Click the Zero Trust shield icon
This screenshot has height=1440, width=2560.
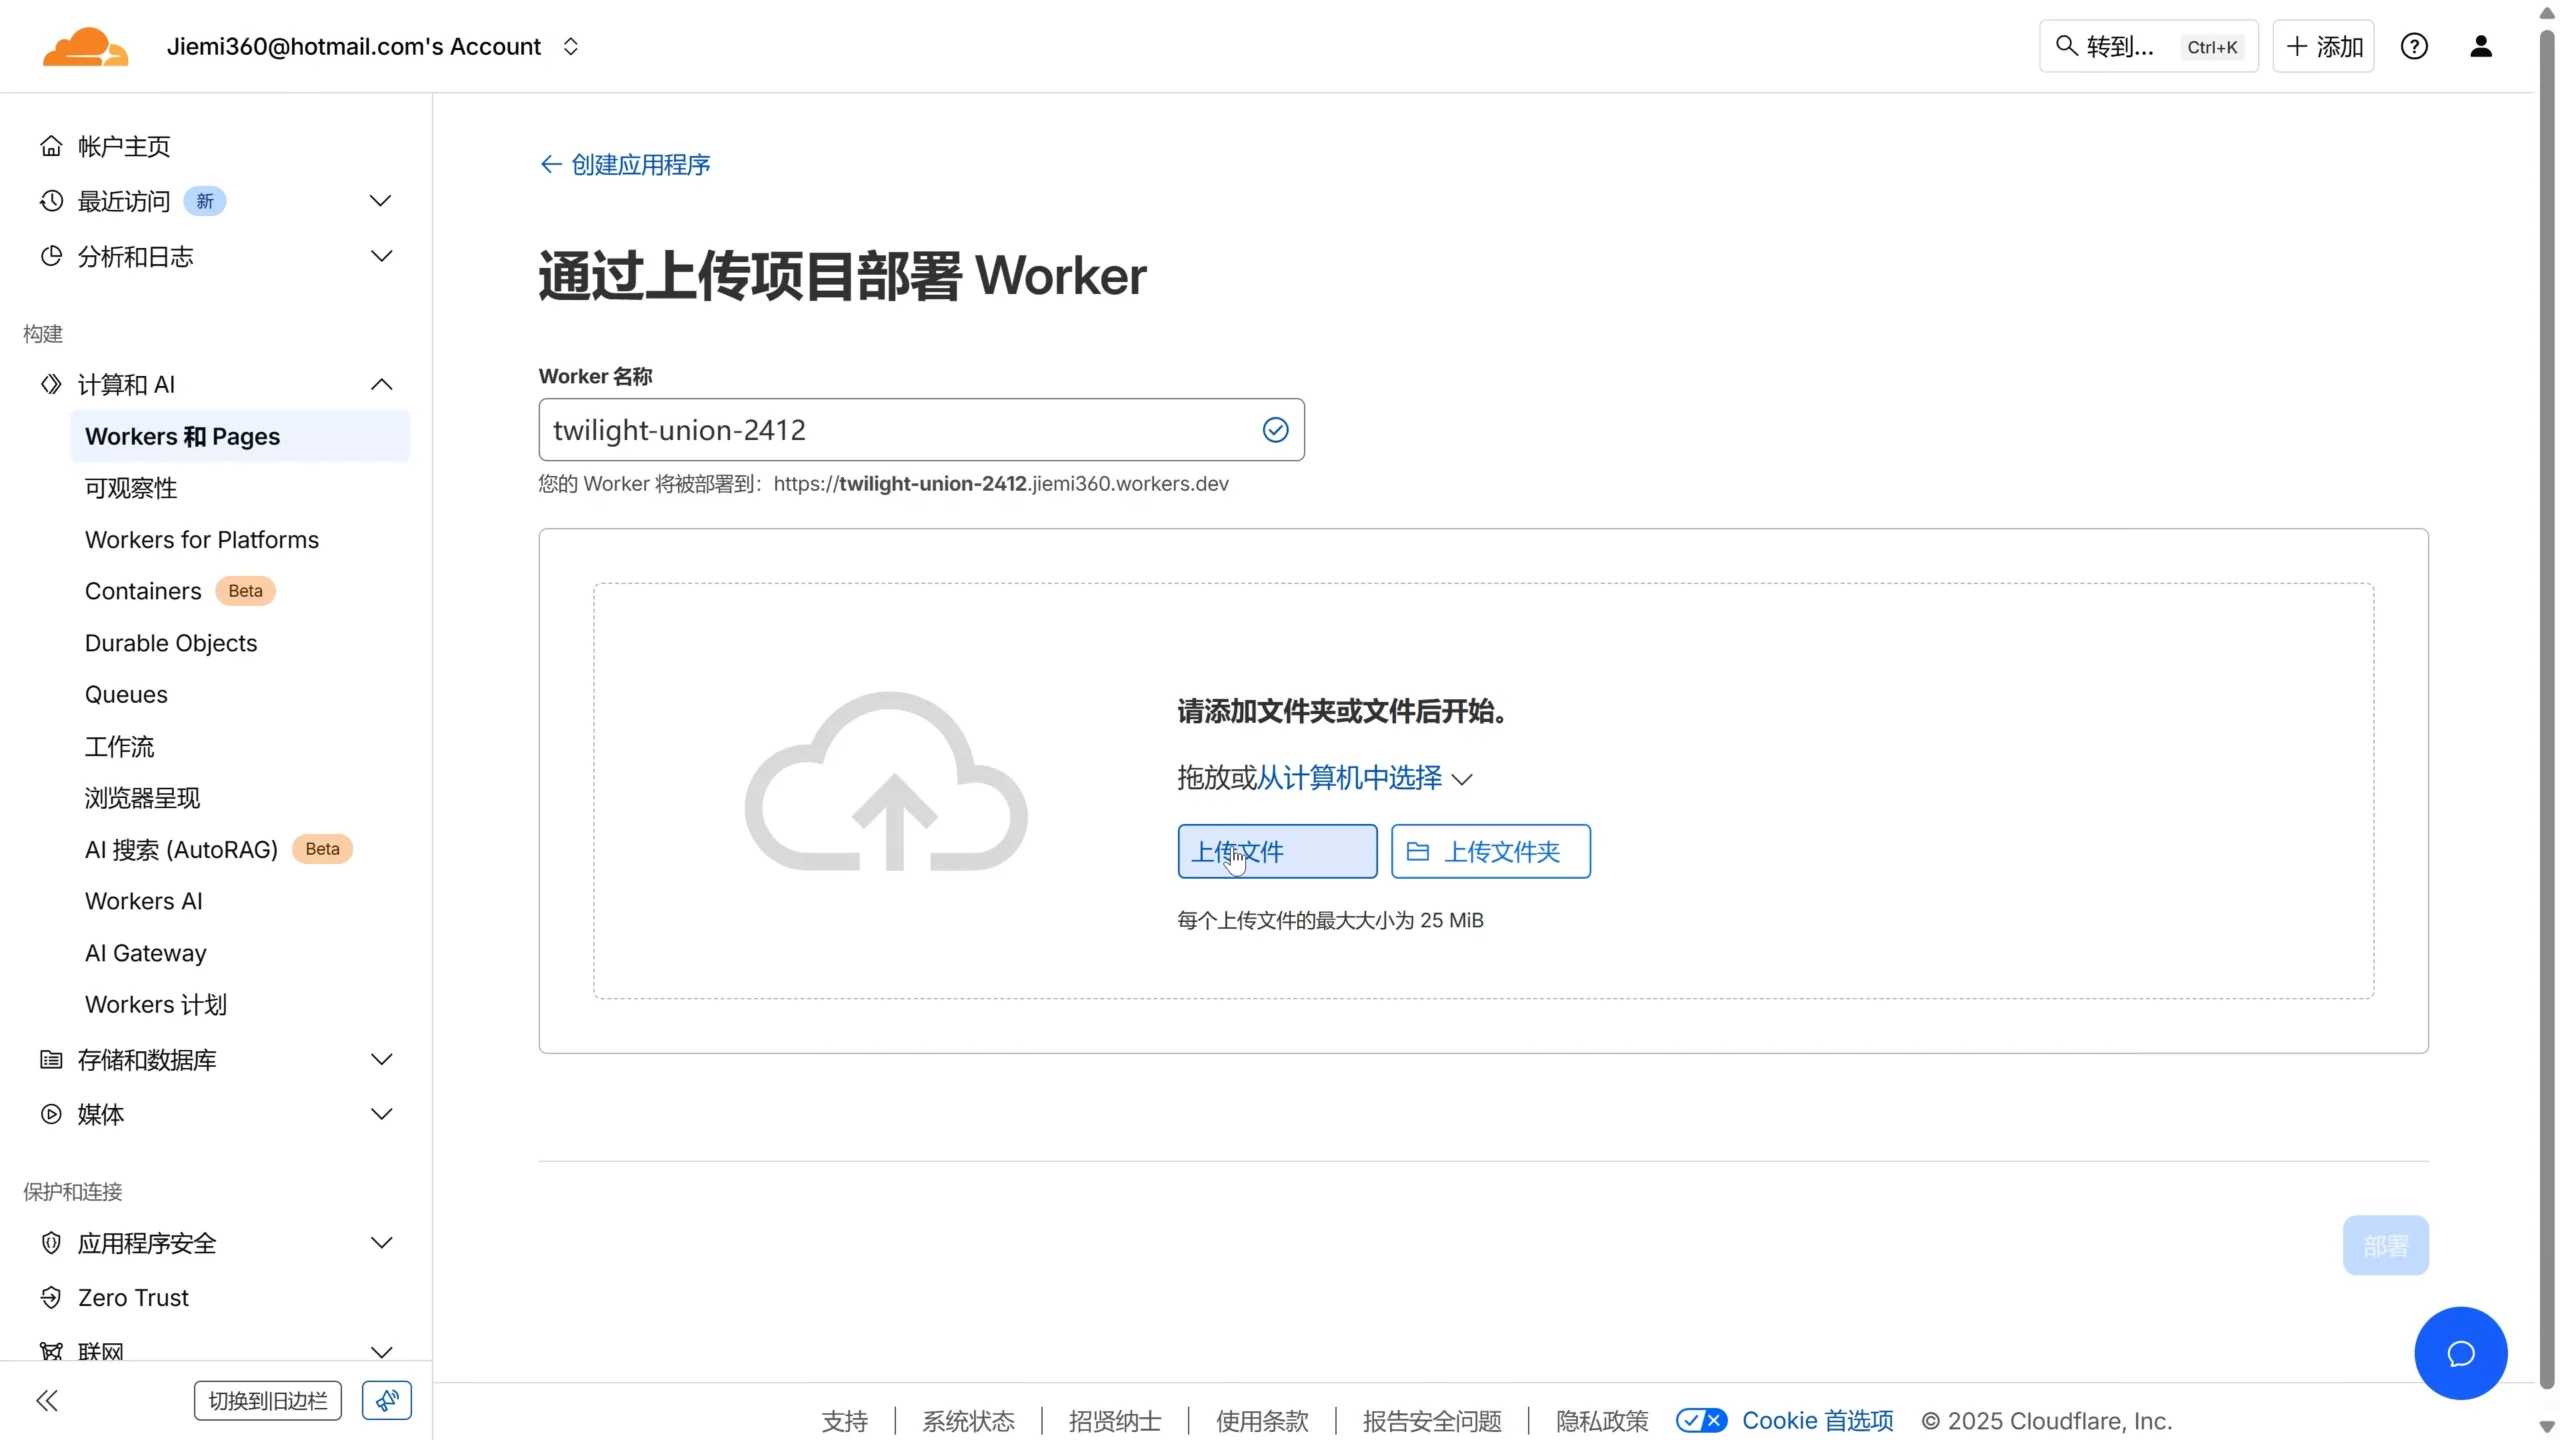(x=52, y=1297)
